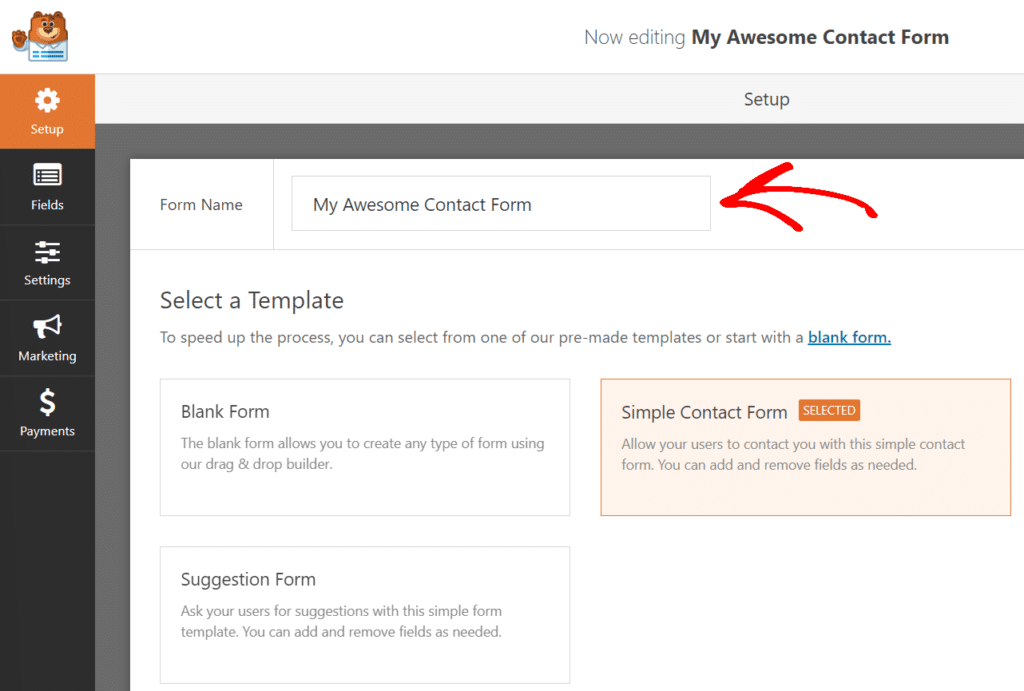
Task: Pick the Suggestion Form template card
Action: [364, 615]
